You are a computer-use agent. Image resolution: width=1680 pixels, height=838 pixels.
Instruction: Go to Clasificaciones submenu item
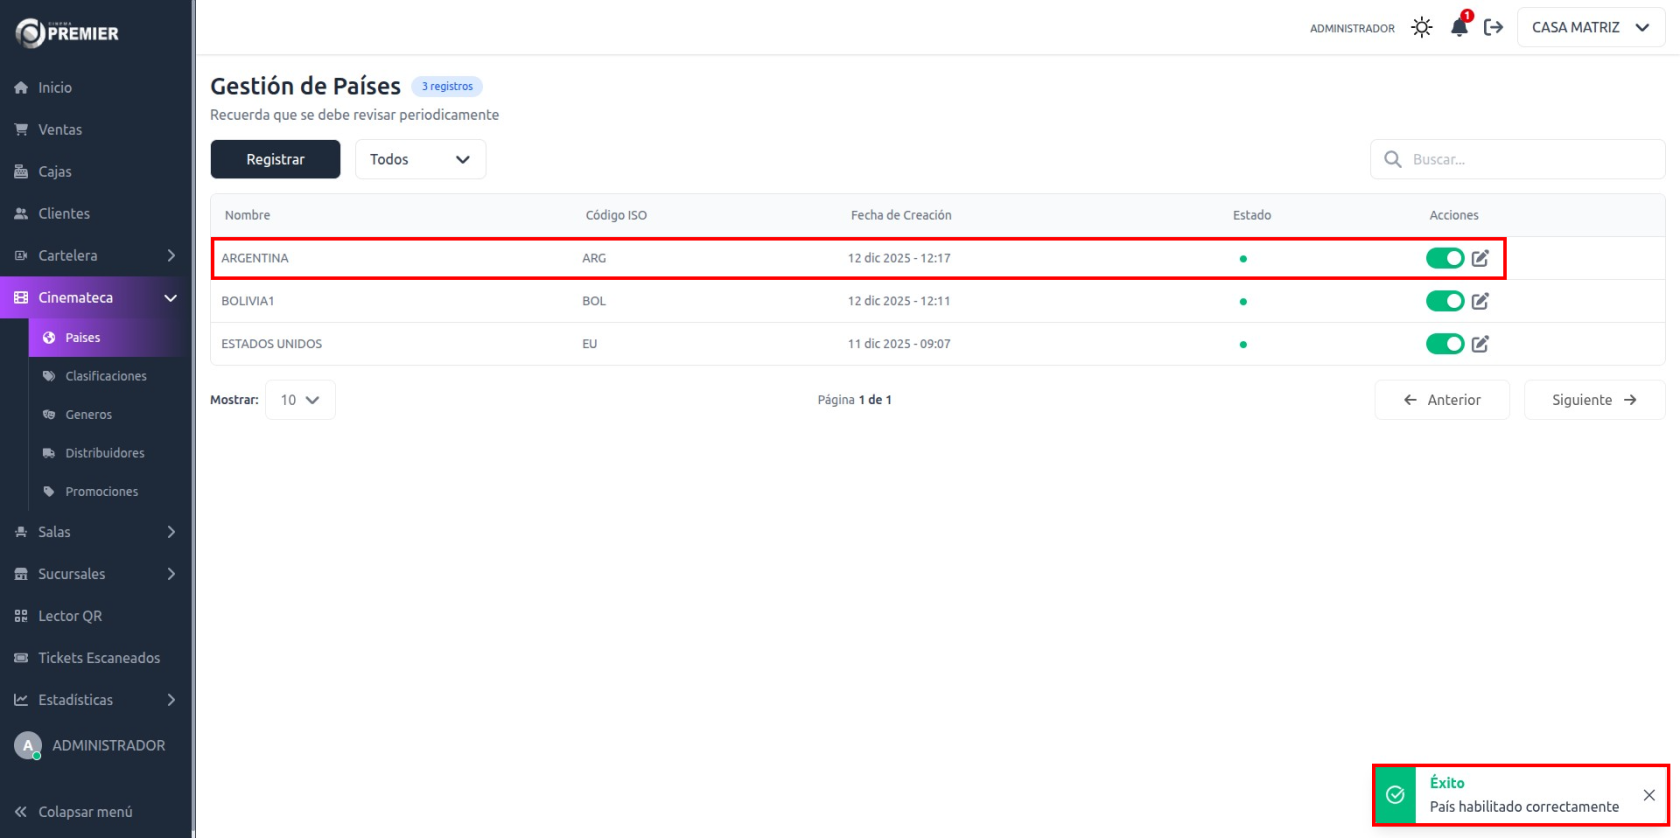pos(106,376)
